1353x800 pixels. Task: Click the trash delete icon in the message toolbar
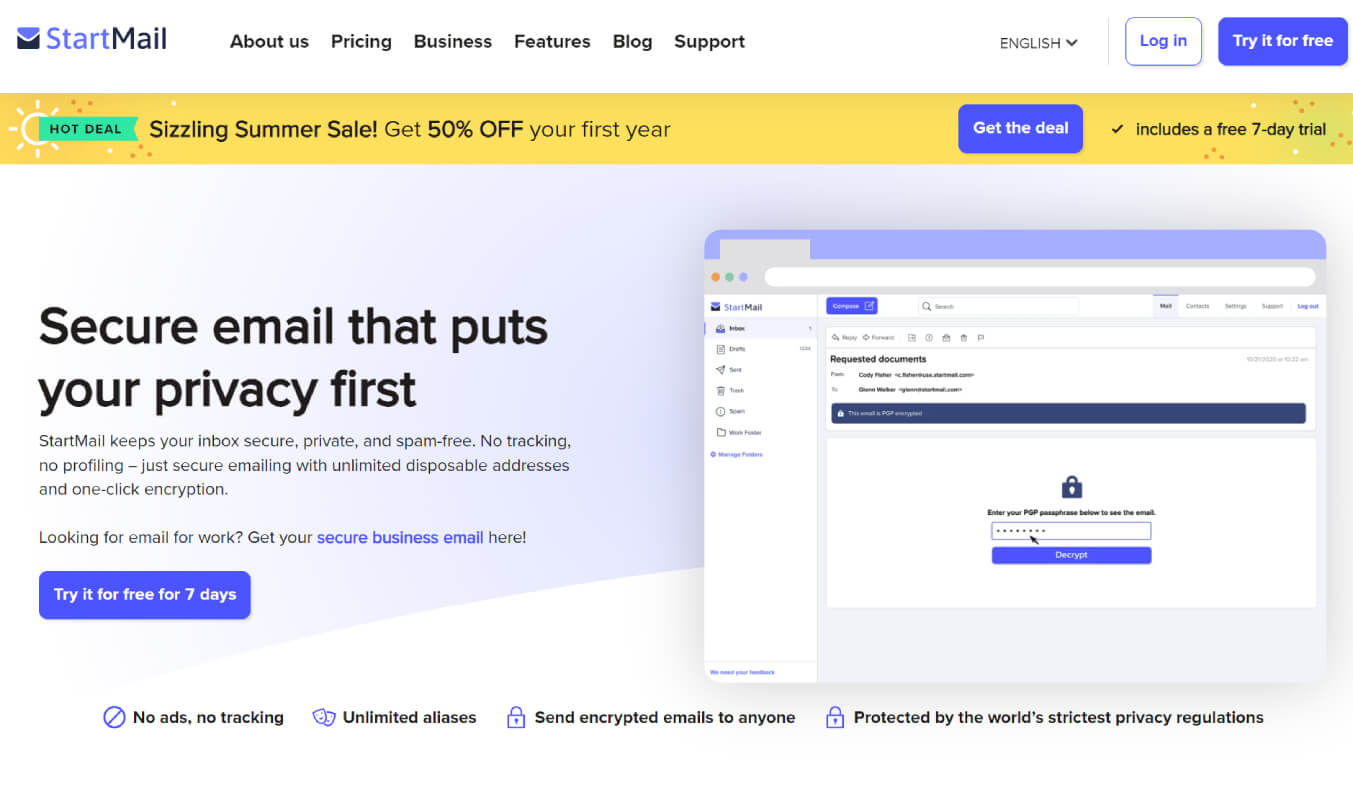(x=963, y=338)
